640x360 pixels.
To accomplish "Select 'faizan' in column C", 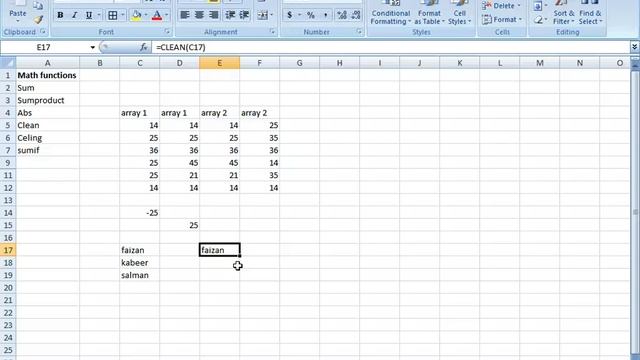I will tap(140, 250).
